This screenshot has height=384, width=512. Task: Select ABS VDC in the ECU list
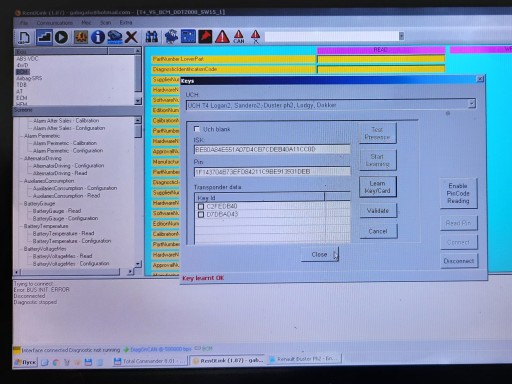point(27,59)
